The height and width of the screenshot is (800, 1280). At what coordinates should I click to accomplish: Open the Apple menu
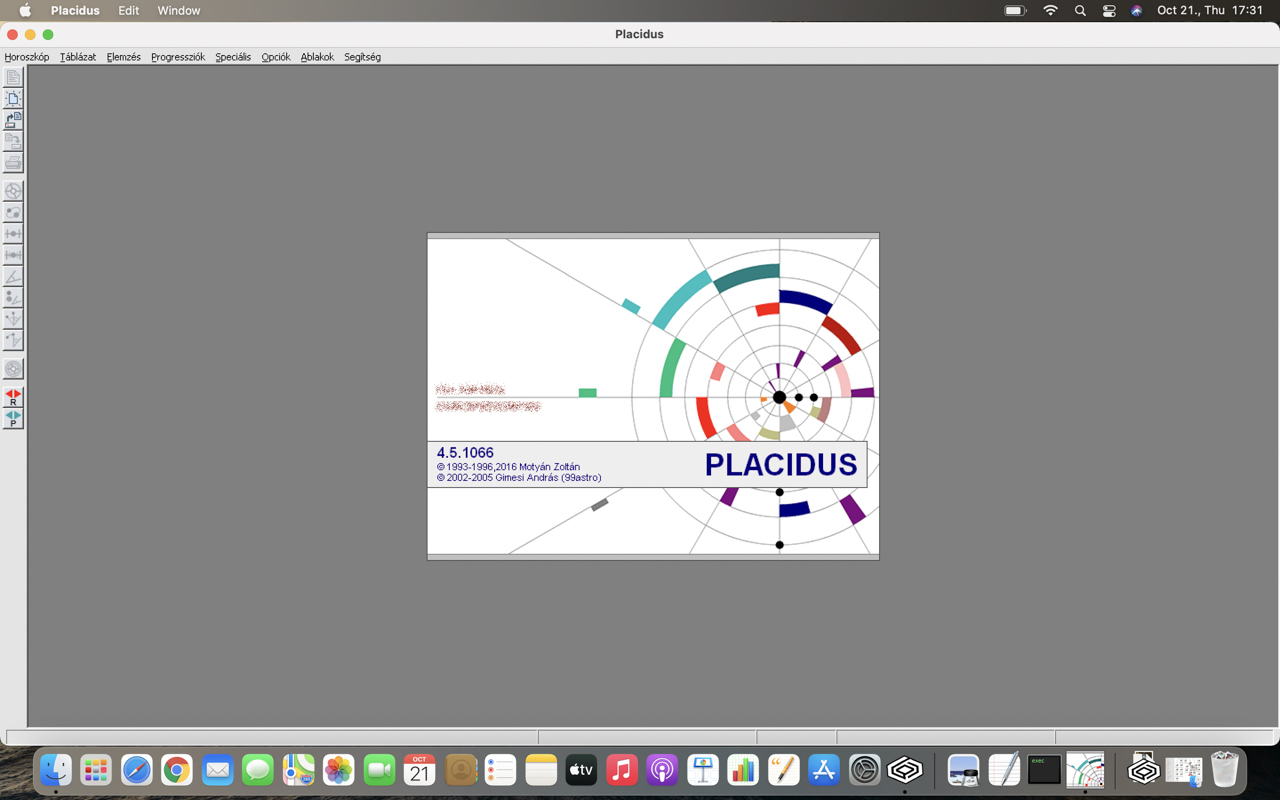pos(25,10)
